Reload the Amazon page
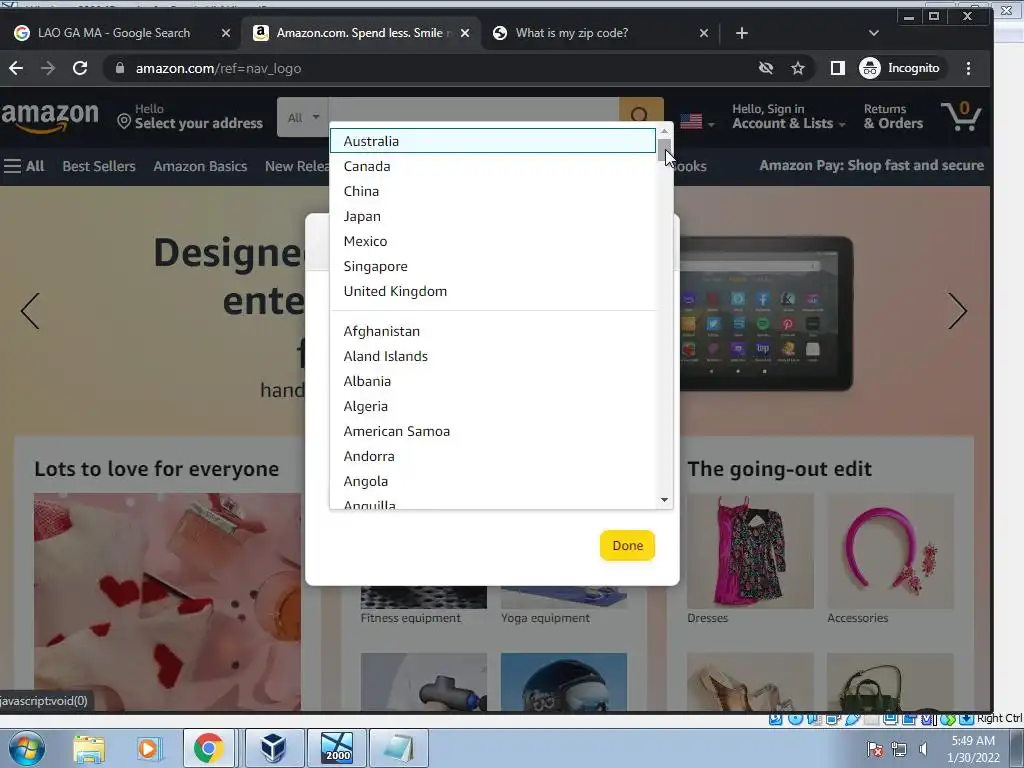The height and width of the screenshot is (768, 1024). click(80, 68)
